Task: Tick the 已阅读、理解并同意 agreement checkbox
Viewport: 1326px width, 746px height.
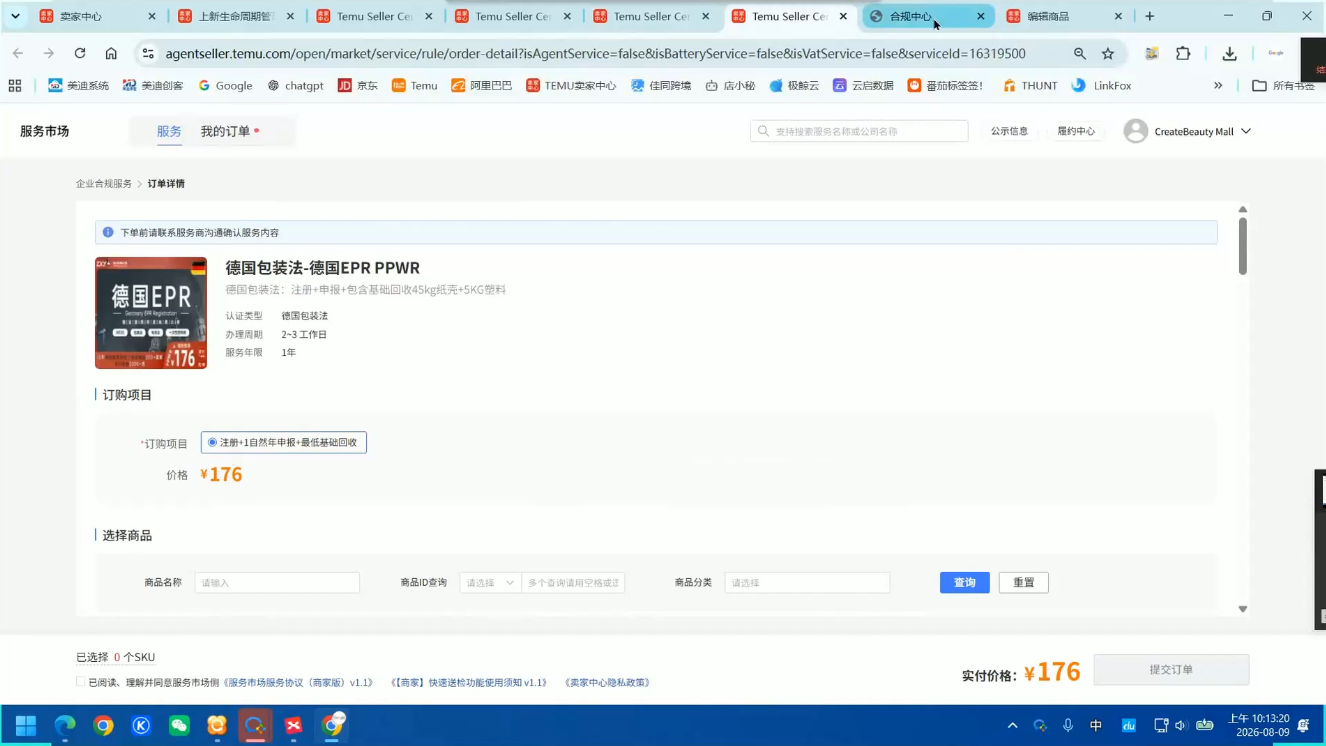Action: click(x=81, y=682)
